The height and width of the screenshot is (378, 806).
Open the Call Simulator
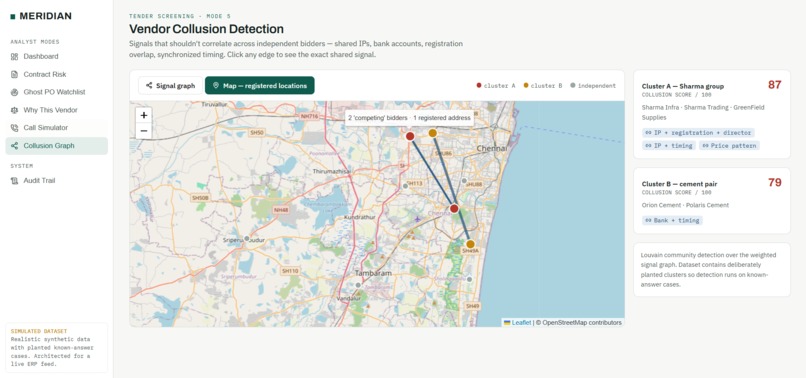click(57, 128)
